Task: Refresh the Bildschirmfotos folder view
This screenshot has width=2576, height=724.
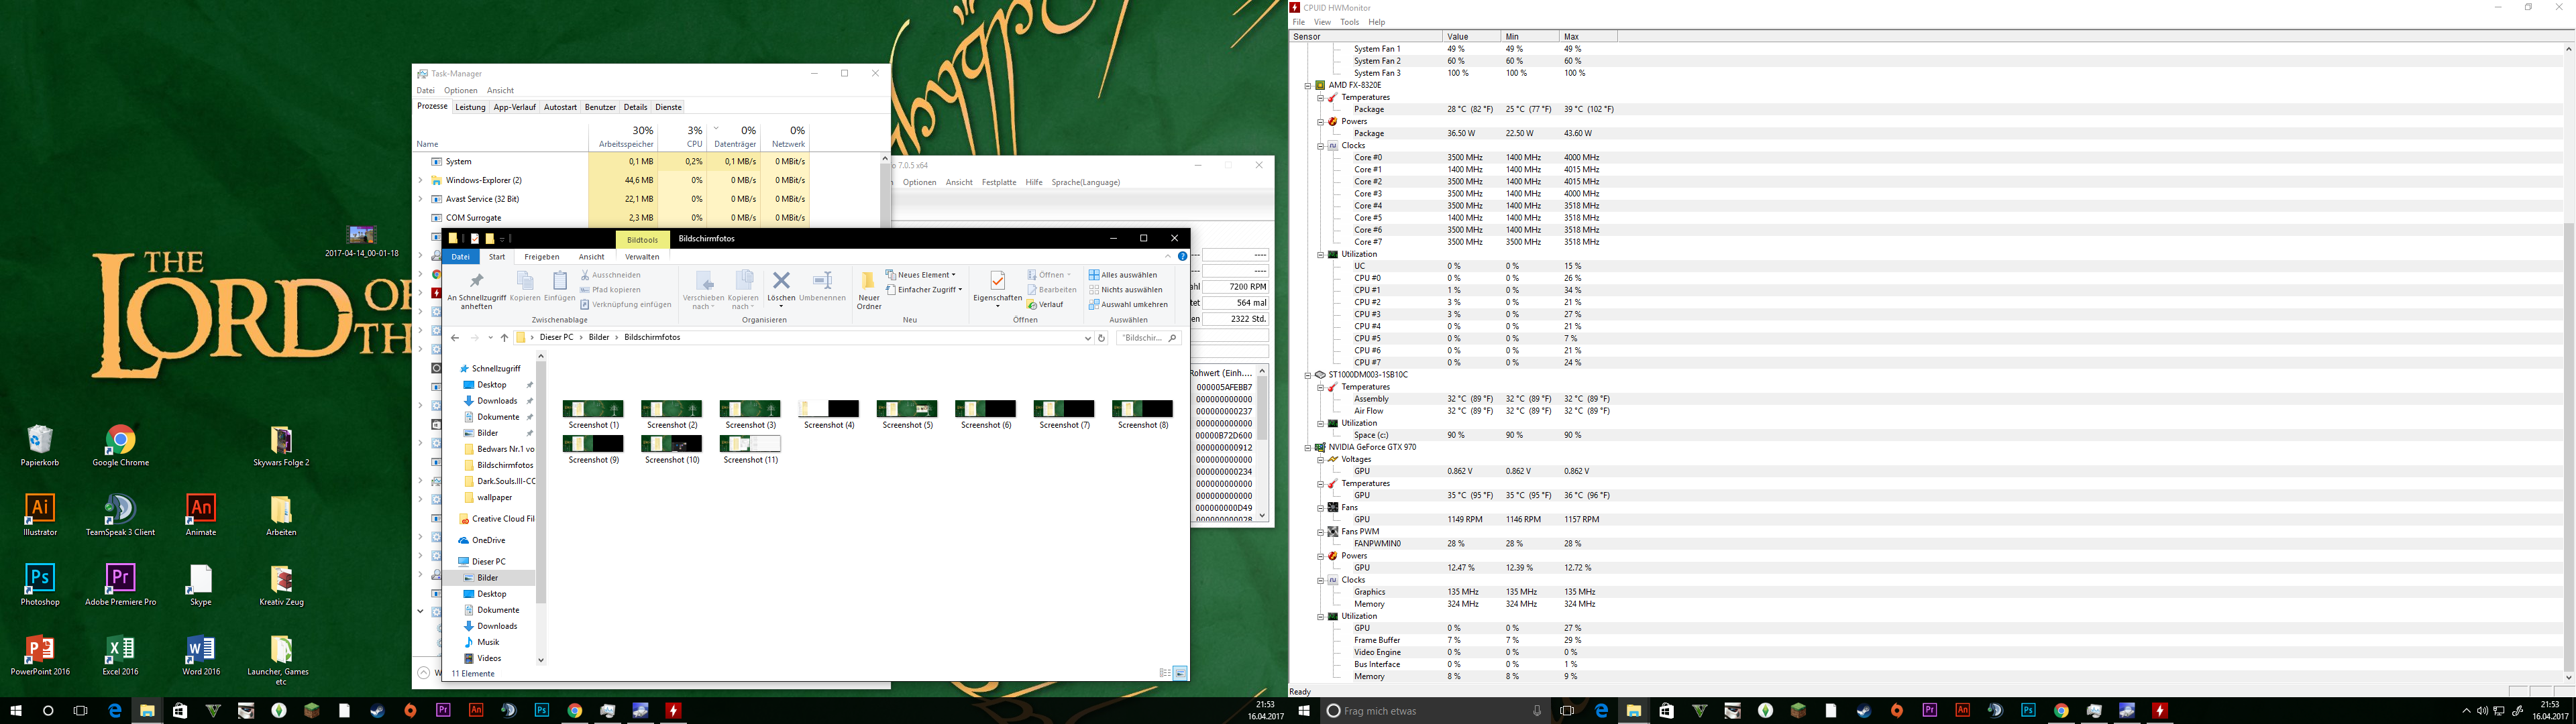Action: point(1101,338)
